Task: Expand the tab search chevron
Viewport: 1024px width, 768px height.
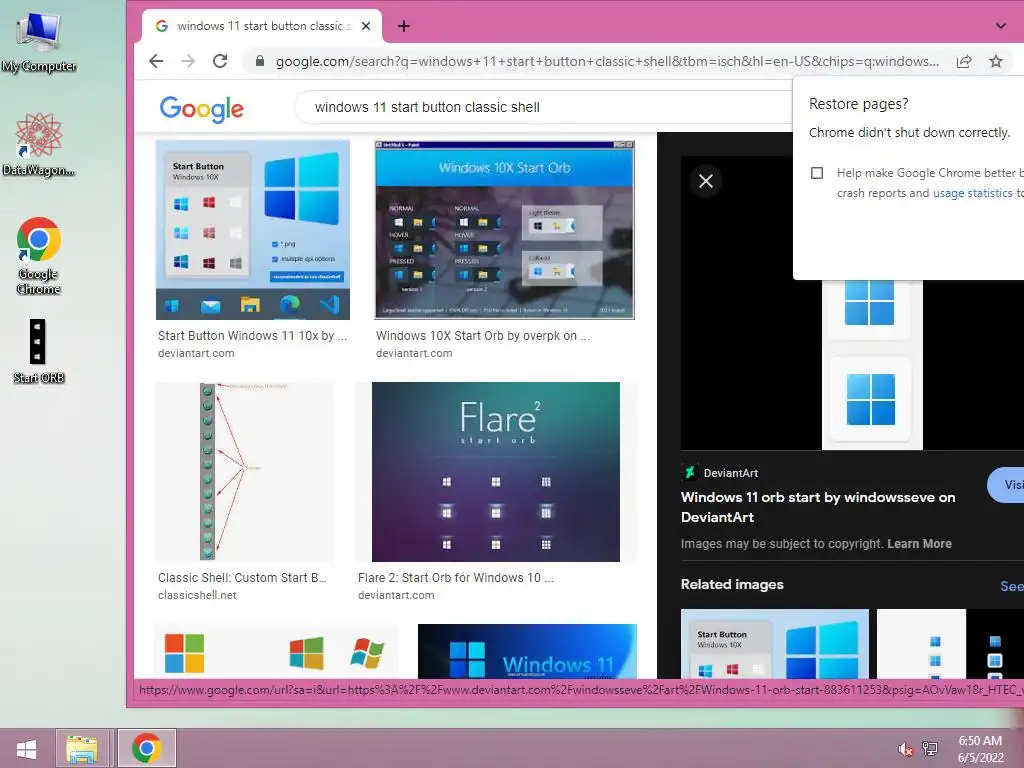Action: [1000, 26]
